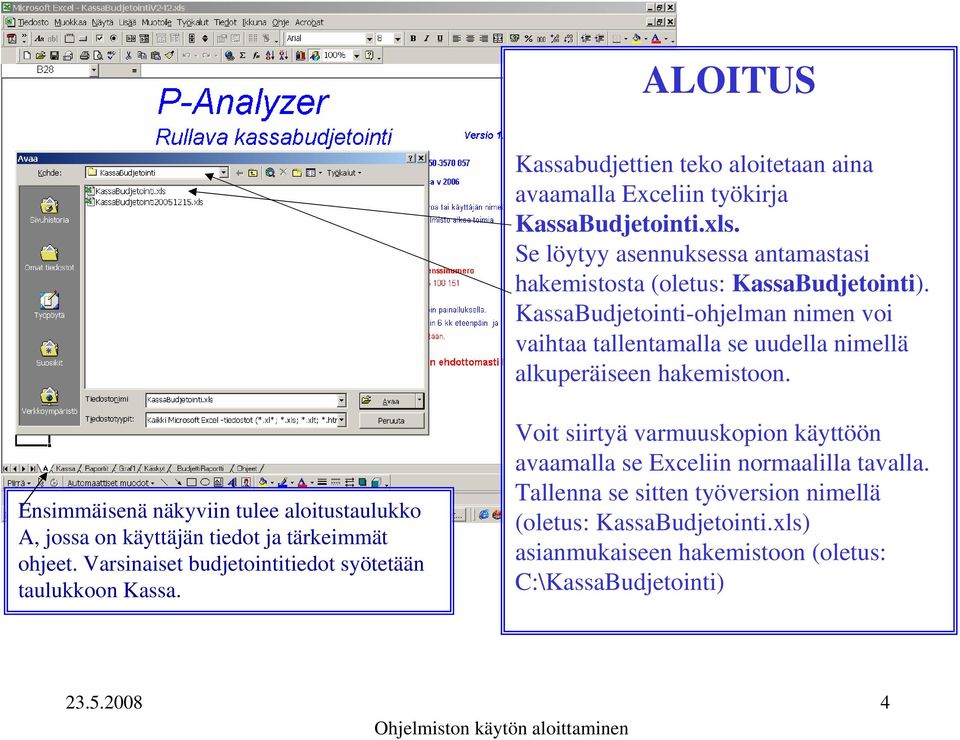Open the 100% zoom dropdown
The height and width of the screenshot is (740, 960).
pos(356,56)
